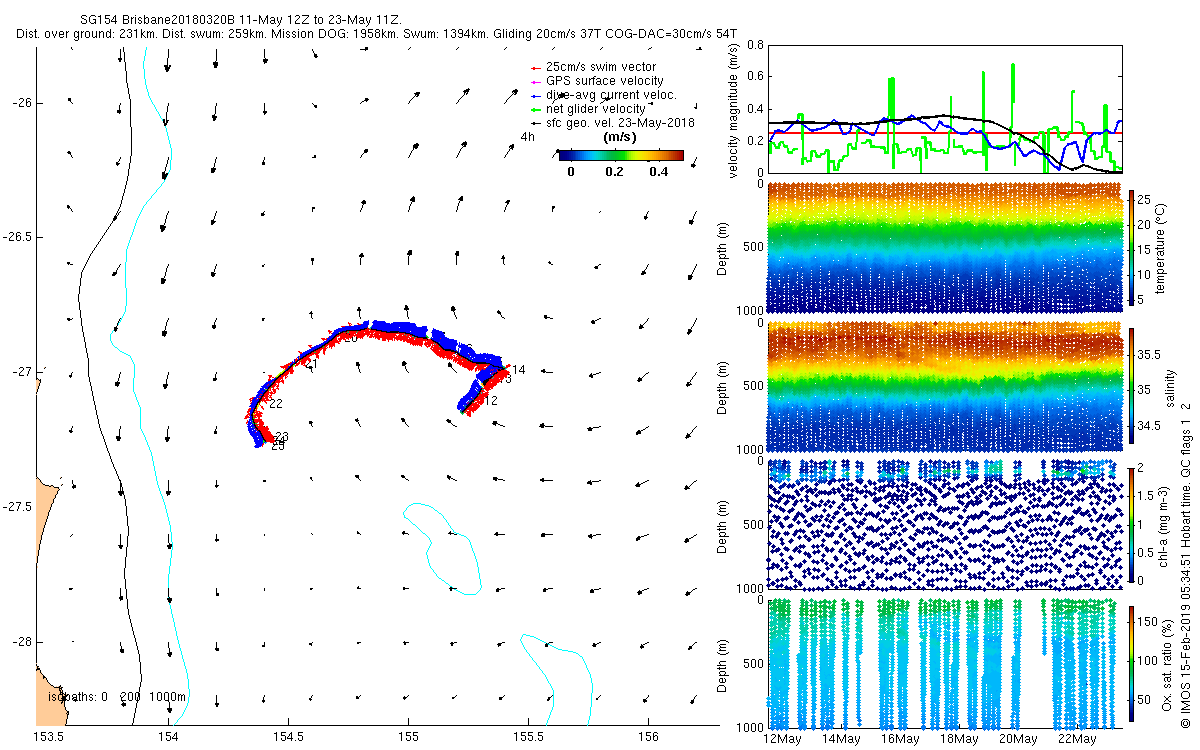Click the salinity vertical colorbar
This screenshot has width=1200, height=750.
(x=1132, y=386)
